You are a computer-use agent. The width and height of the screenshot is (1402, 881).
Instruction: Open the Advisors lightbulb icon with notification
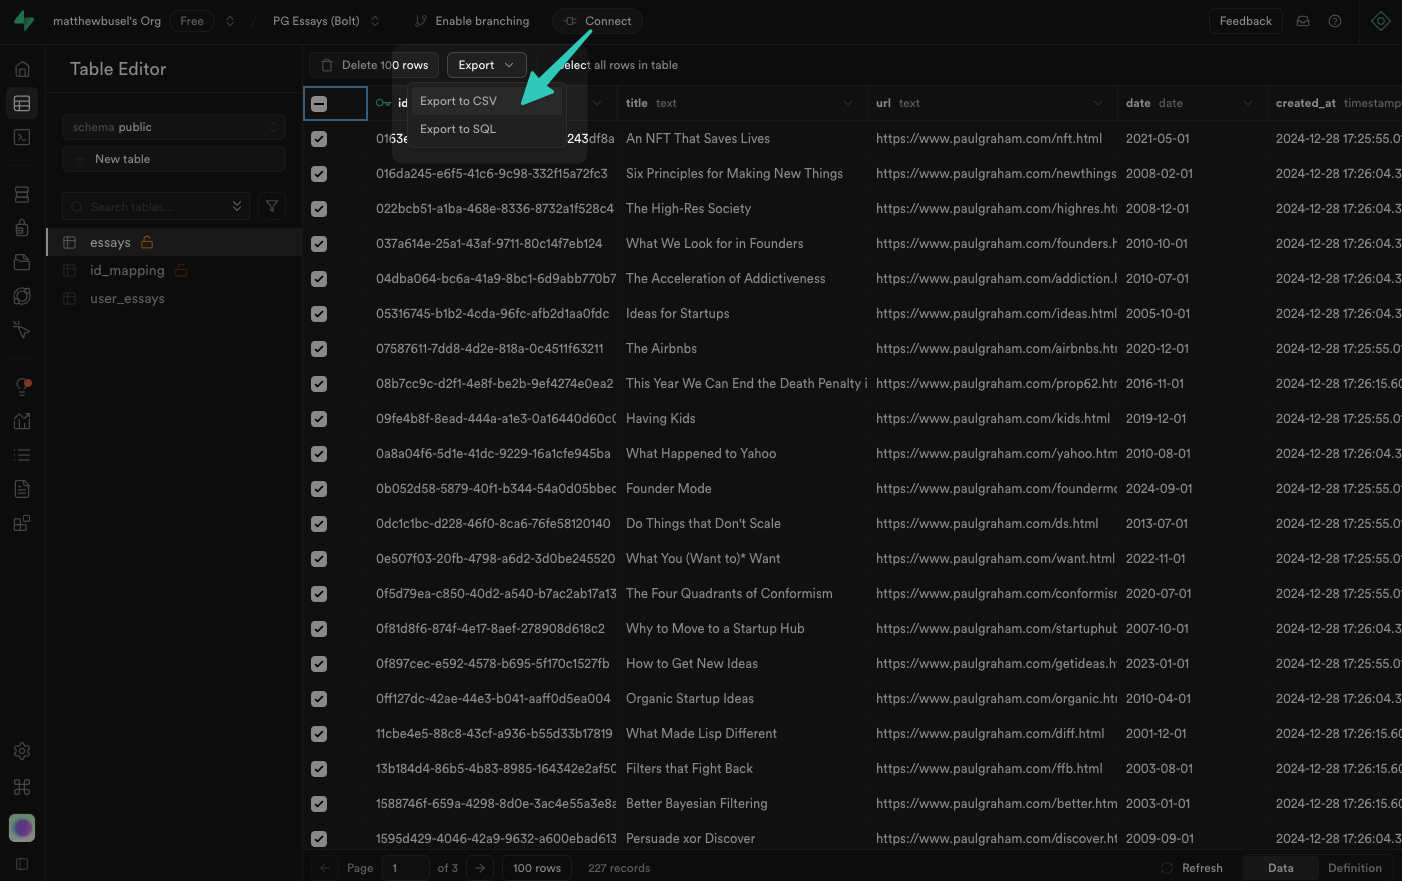(21, 385)
